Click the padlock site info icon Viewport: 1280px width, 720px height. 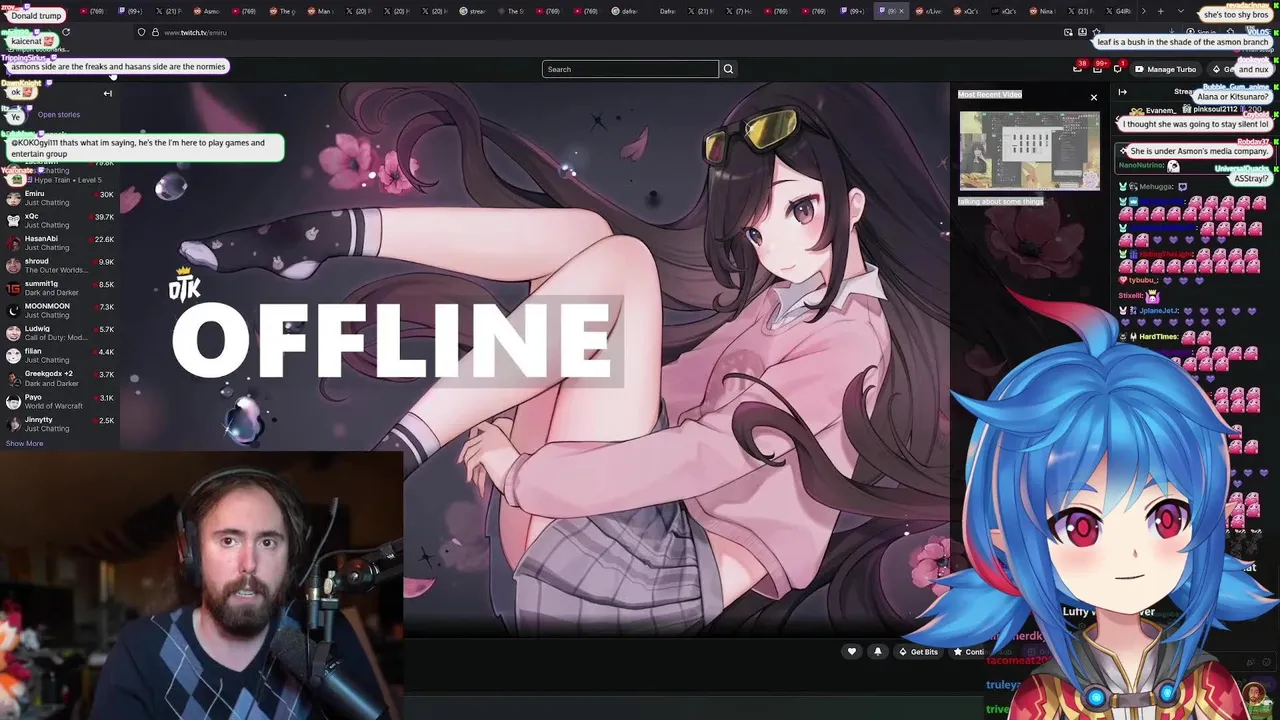[154, 32]
